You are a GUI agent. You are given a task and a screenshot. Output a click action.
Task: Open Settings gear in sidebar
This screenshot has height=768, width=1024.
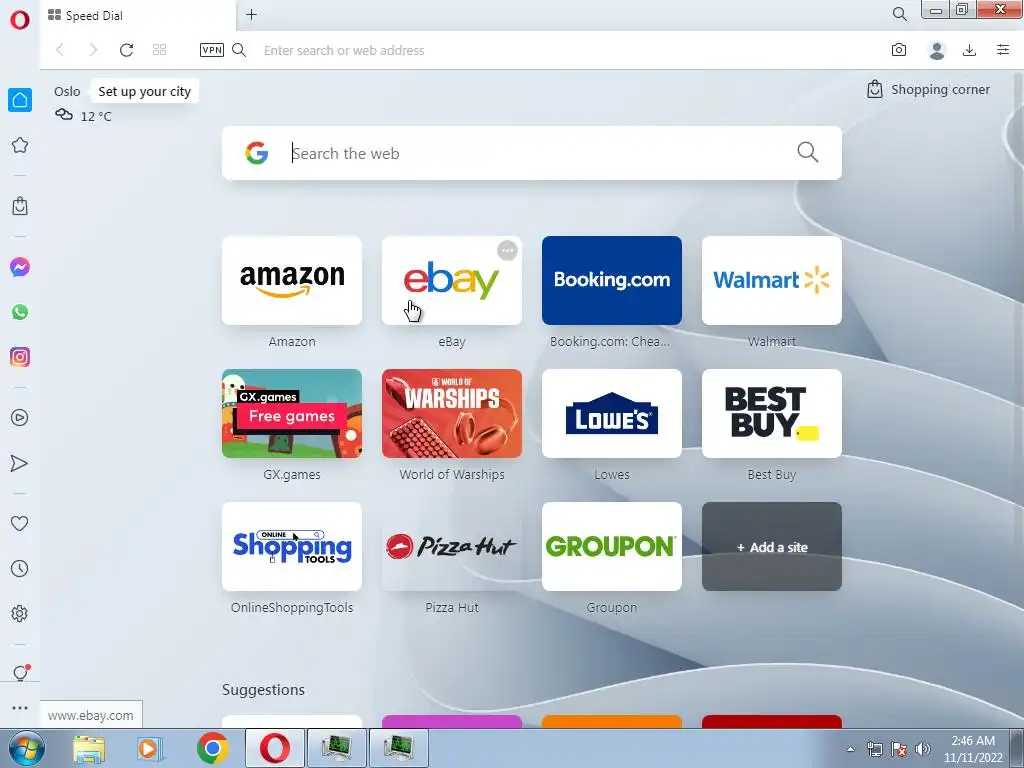pyautogui.click(x=20, y=613)
